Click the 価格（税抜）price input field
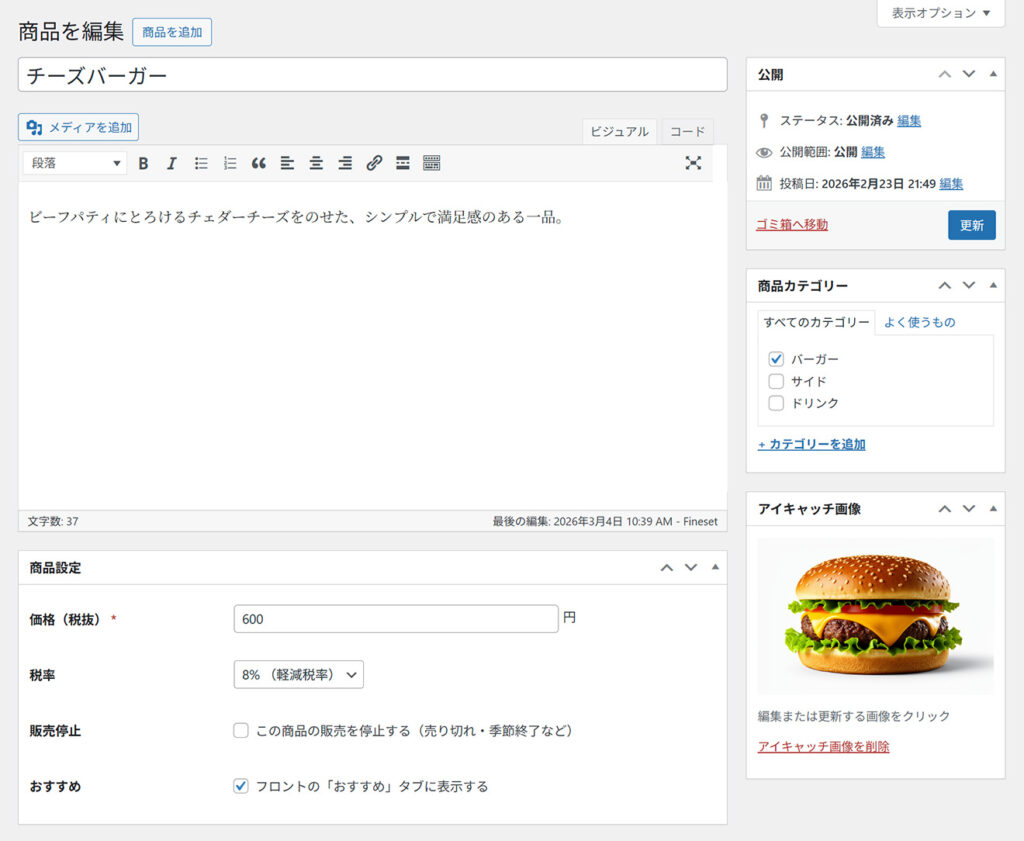This screenshot has width=1024, height=841. click(395, 619)
